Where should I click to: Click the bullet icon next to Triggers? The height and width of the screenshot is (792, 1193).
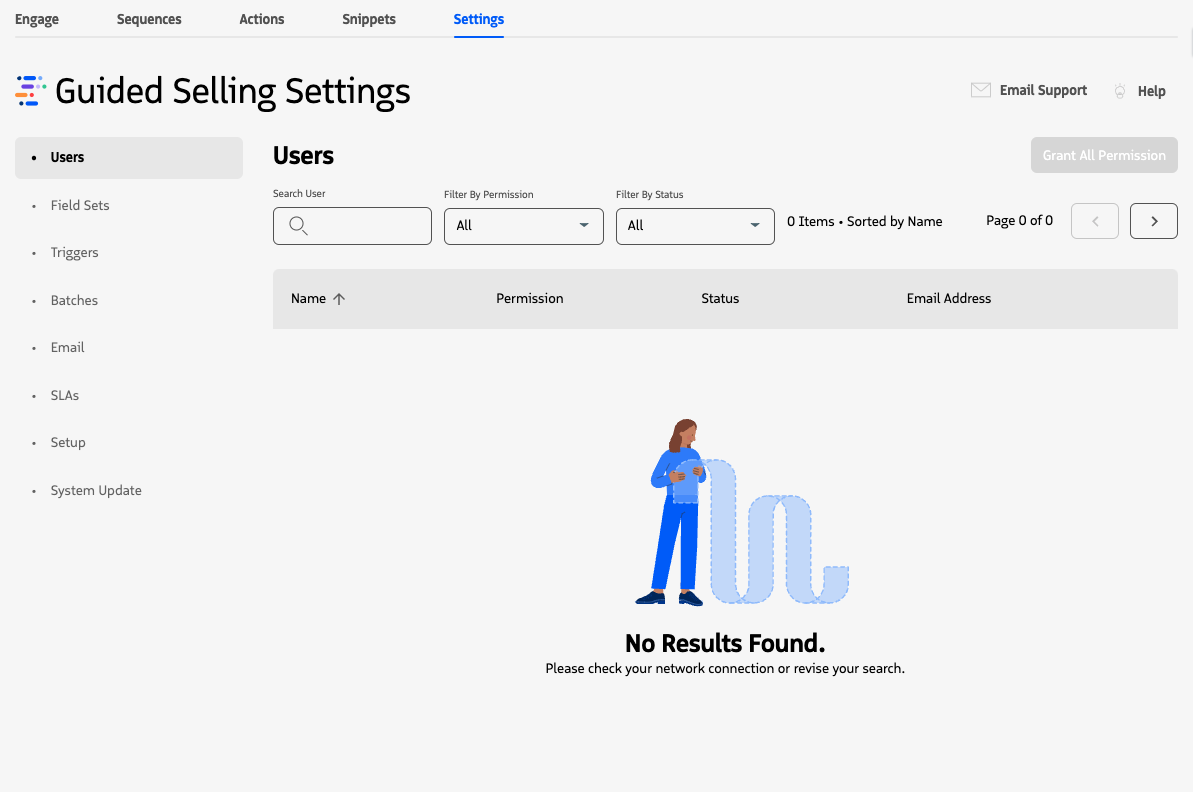click(x=35, y=253)
